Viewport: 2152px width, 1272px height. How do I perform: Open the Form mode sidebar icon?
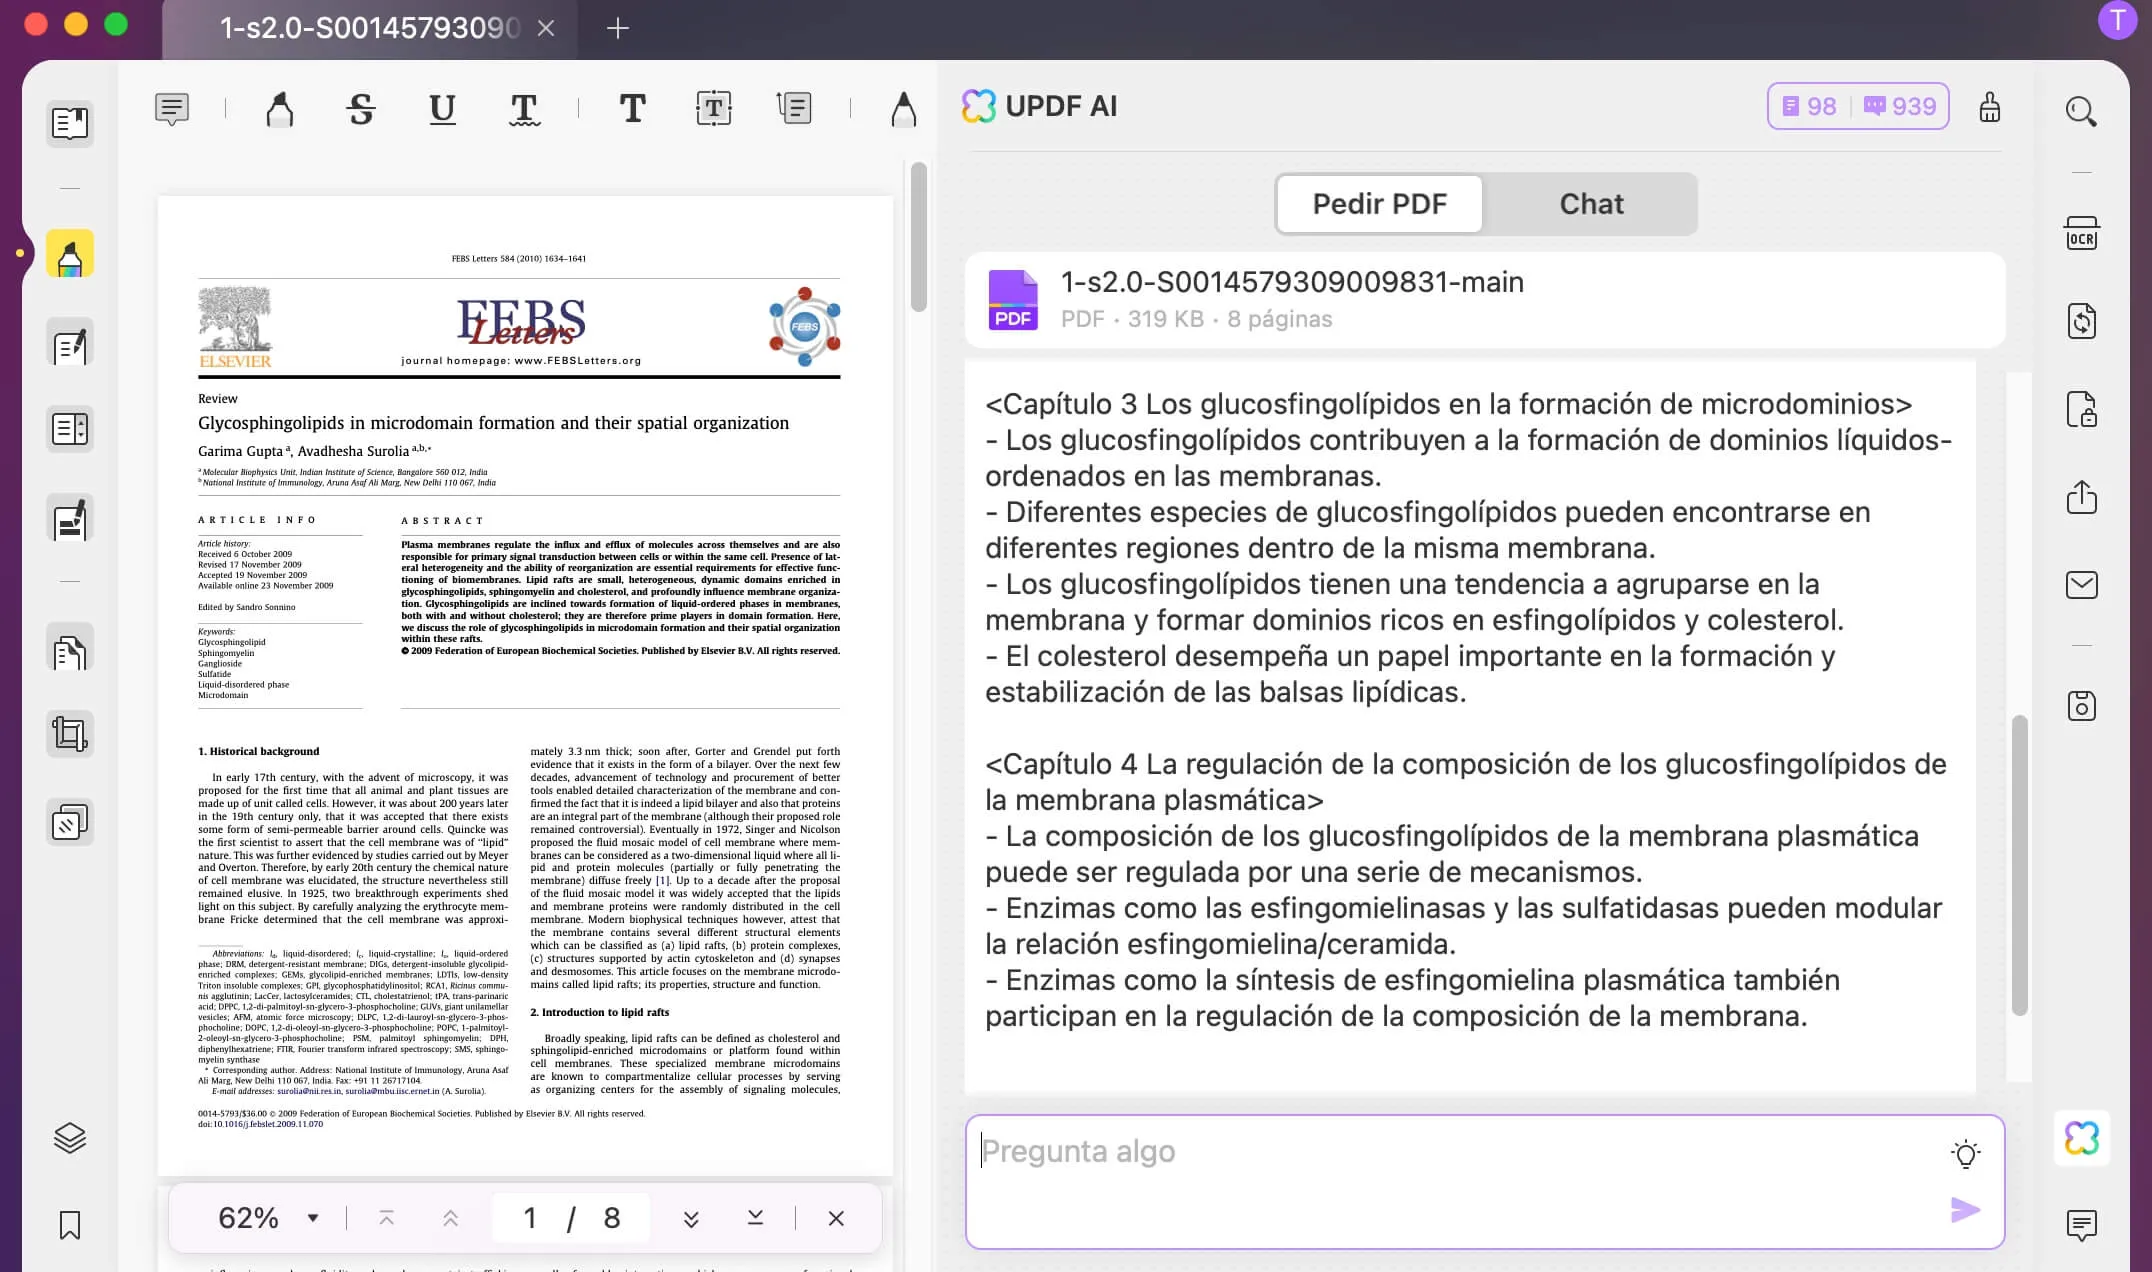(70, 429)
